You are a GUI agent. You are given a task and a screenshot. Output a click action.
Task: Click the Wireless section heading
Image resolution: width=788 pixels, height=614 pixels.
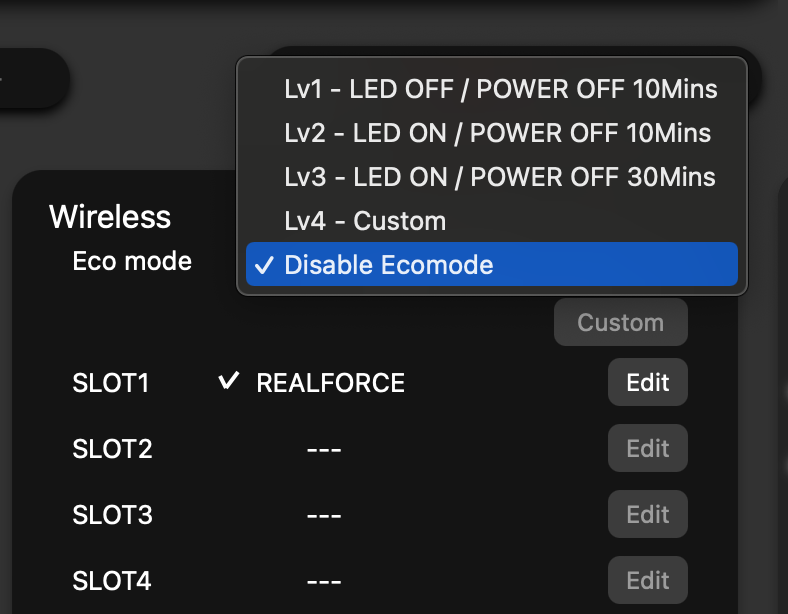(110, 217)
